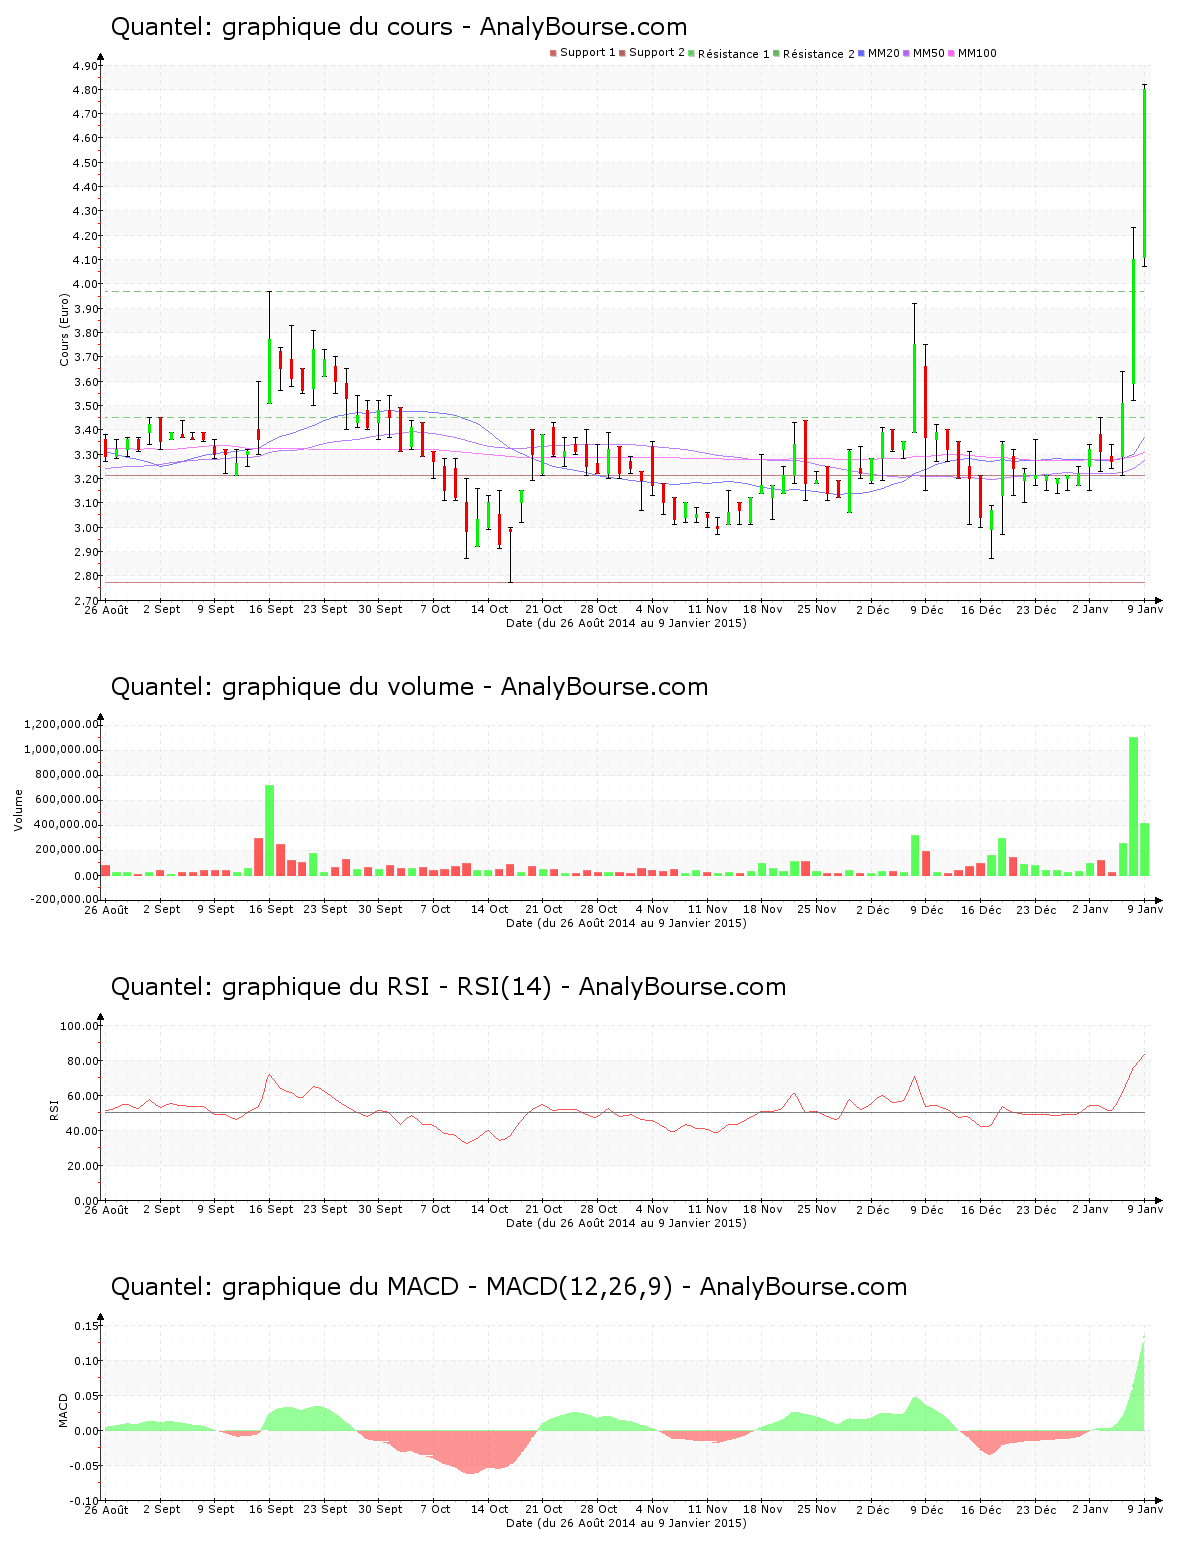Click the 'graphique du MACD' chart title
The height and width of the screenshot is (1550, 1200).
[508, 1287]
